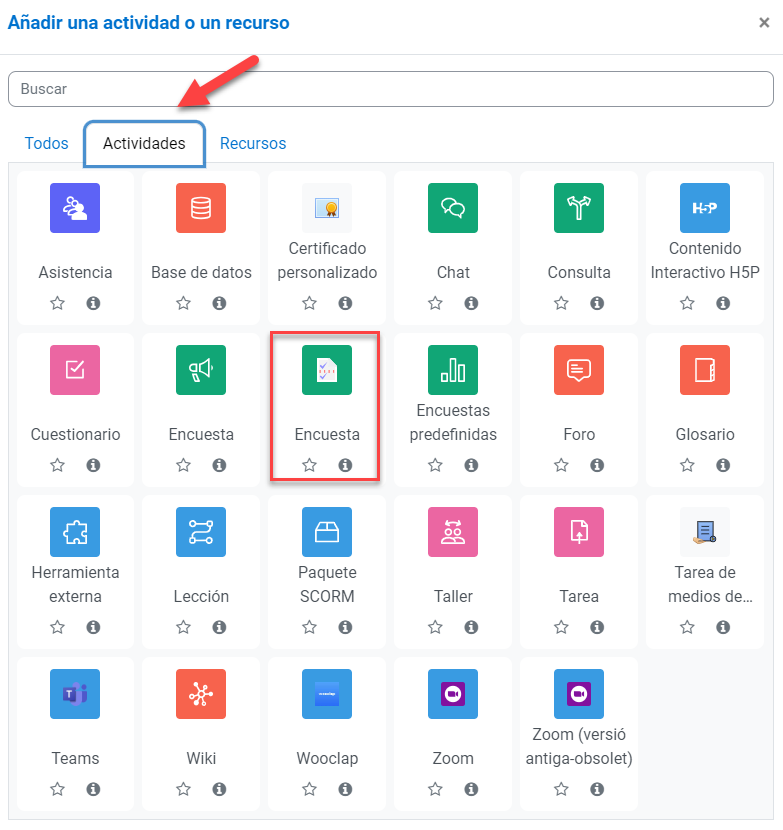Screen dimensions: 783x830
Task: Open the Teams activity icon
Action: (75, 694)
